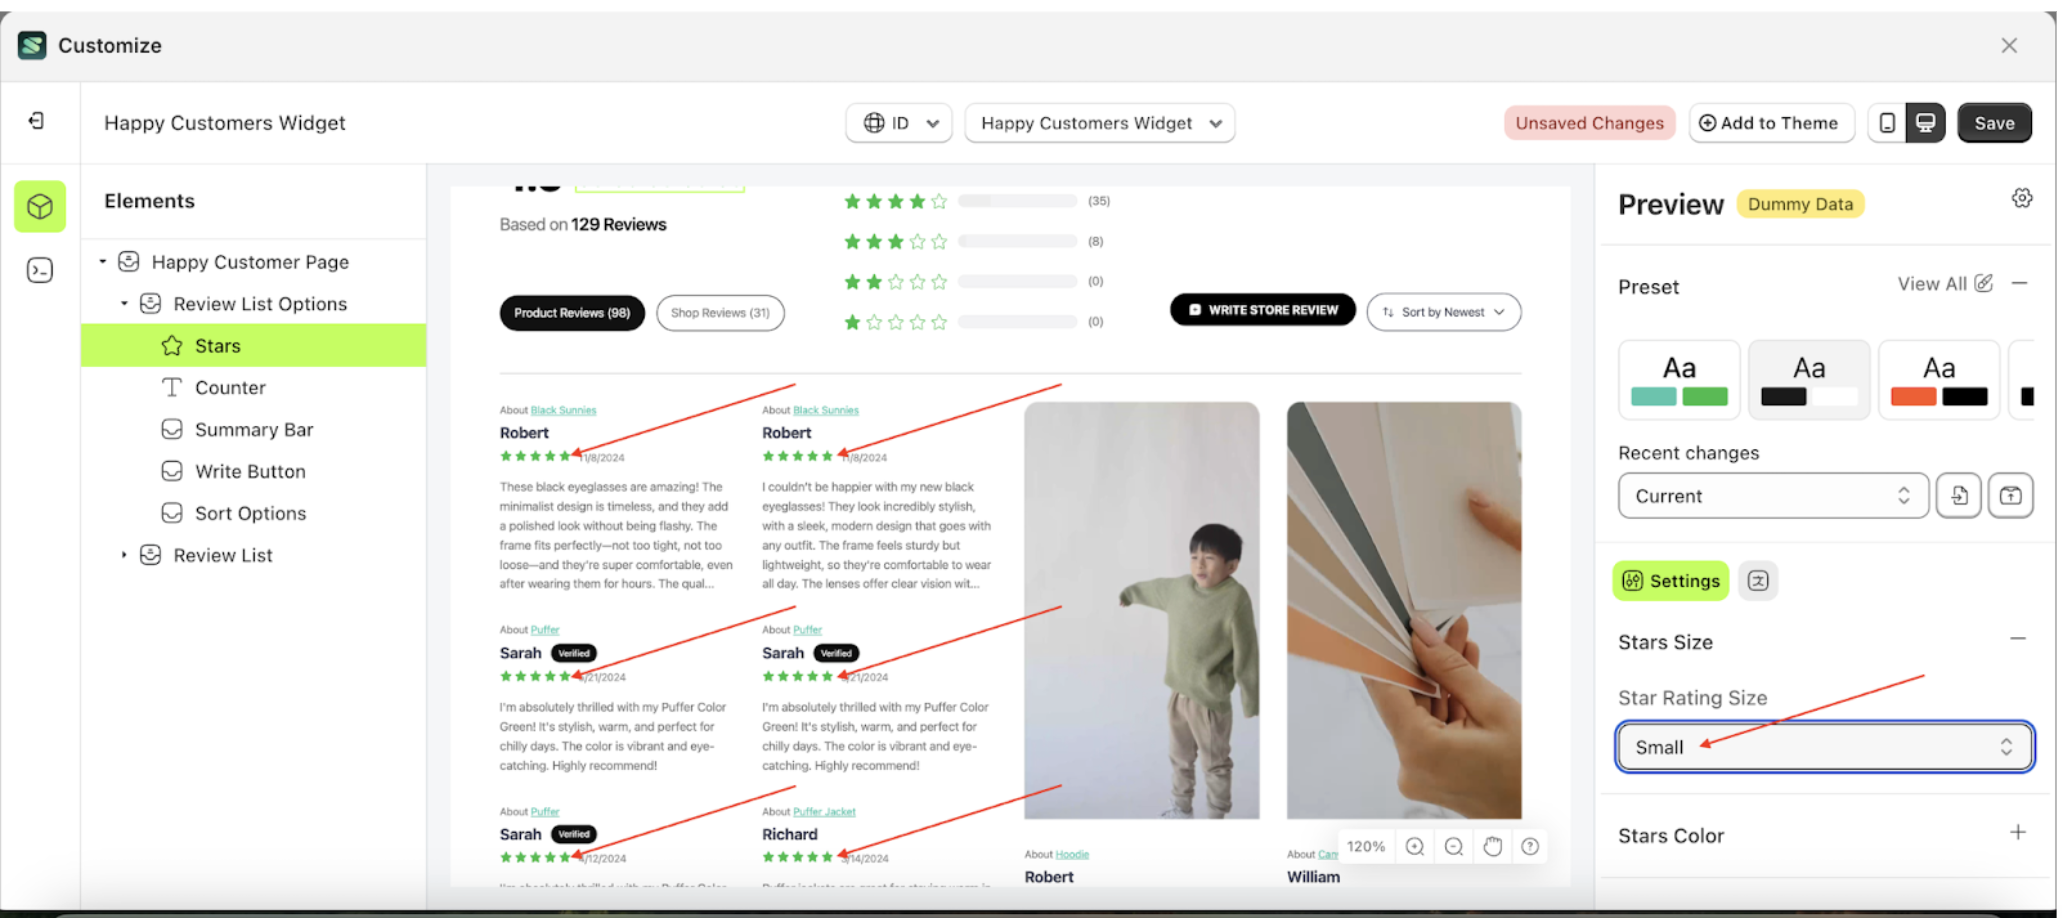
Task: Click the Save button
Action: click(x=1993, y=123)
